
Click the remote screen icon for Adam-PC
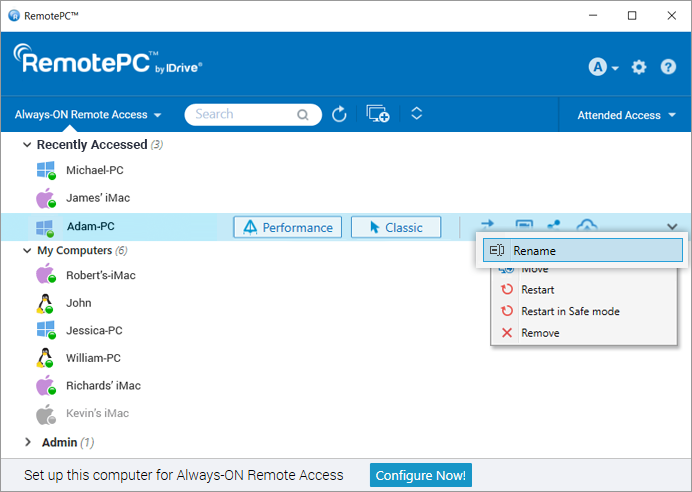point(524,225)
